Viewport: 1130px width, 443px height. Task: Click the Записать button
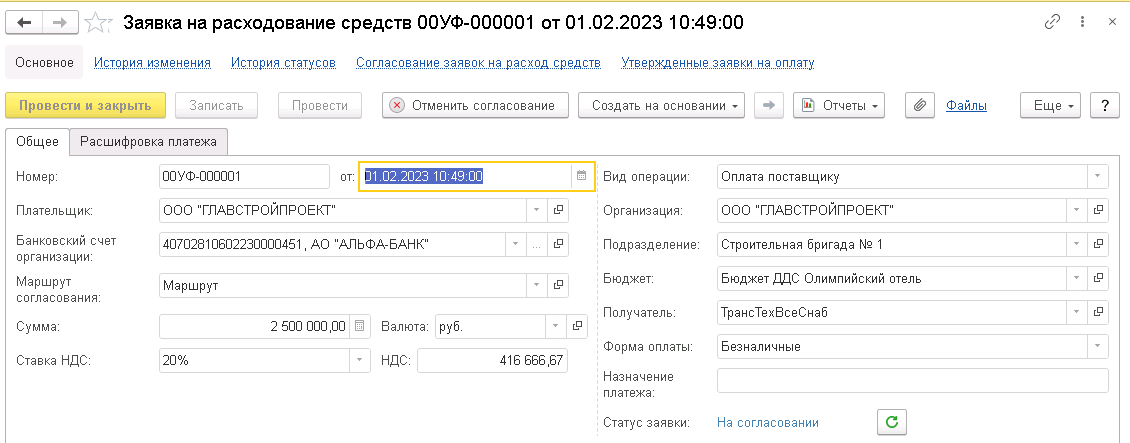click(216, 105)
